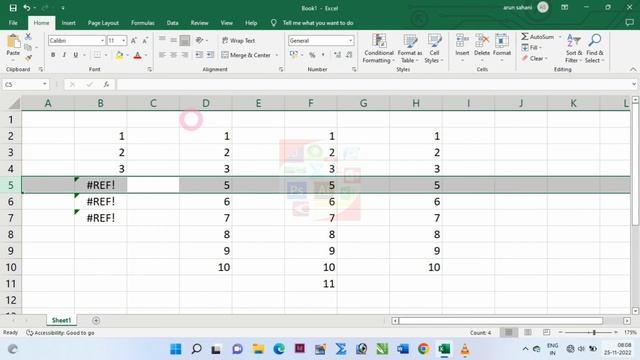640x360 pixels.
Task: Open Sort & Filter menu
Action: point(573,49)
